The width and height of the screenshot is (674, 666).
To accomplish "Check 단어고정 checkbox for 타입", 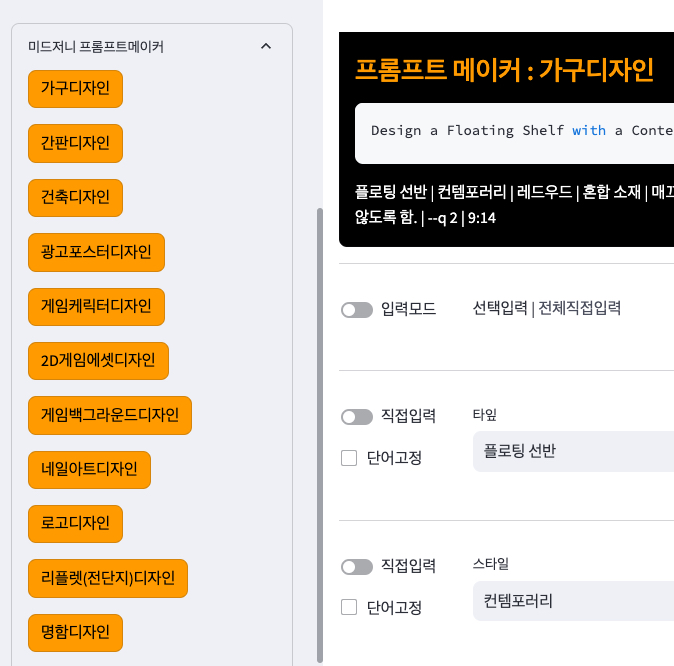I will tap(349, 458).
